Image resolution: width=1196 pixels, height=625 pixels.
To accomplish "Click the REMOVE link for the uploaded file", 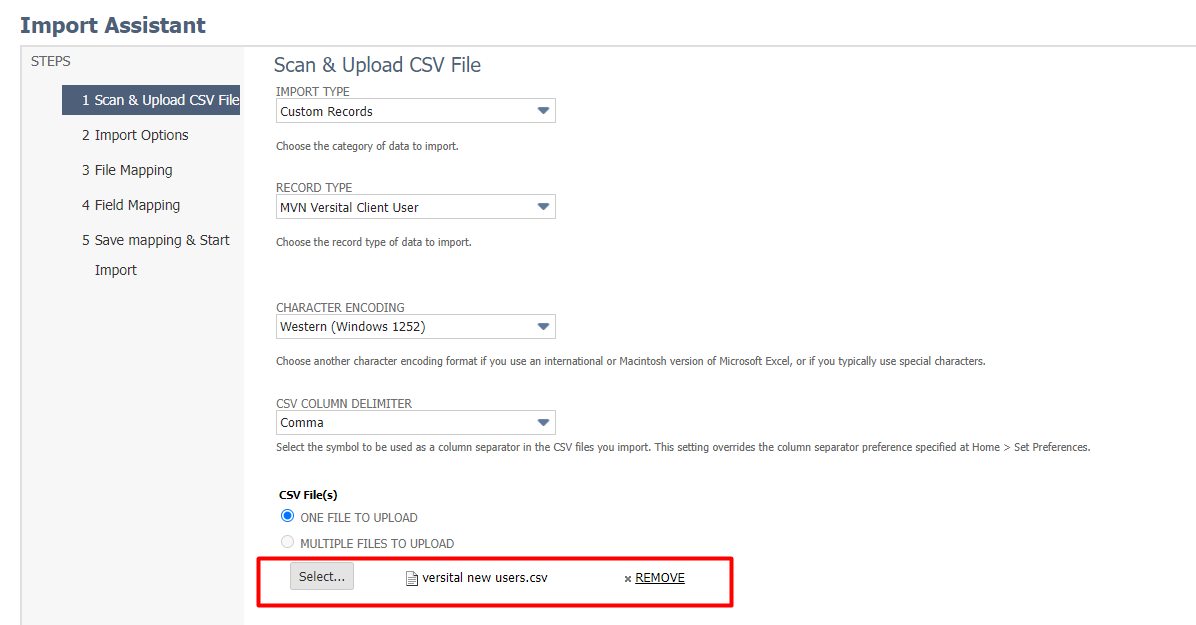I will pos(660,578).
